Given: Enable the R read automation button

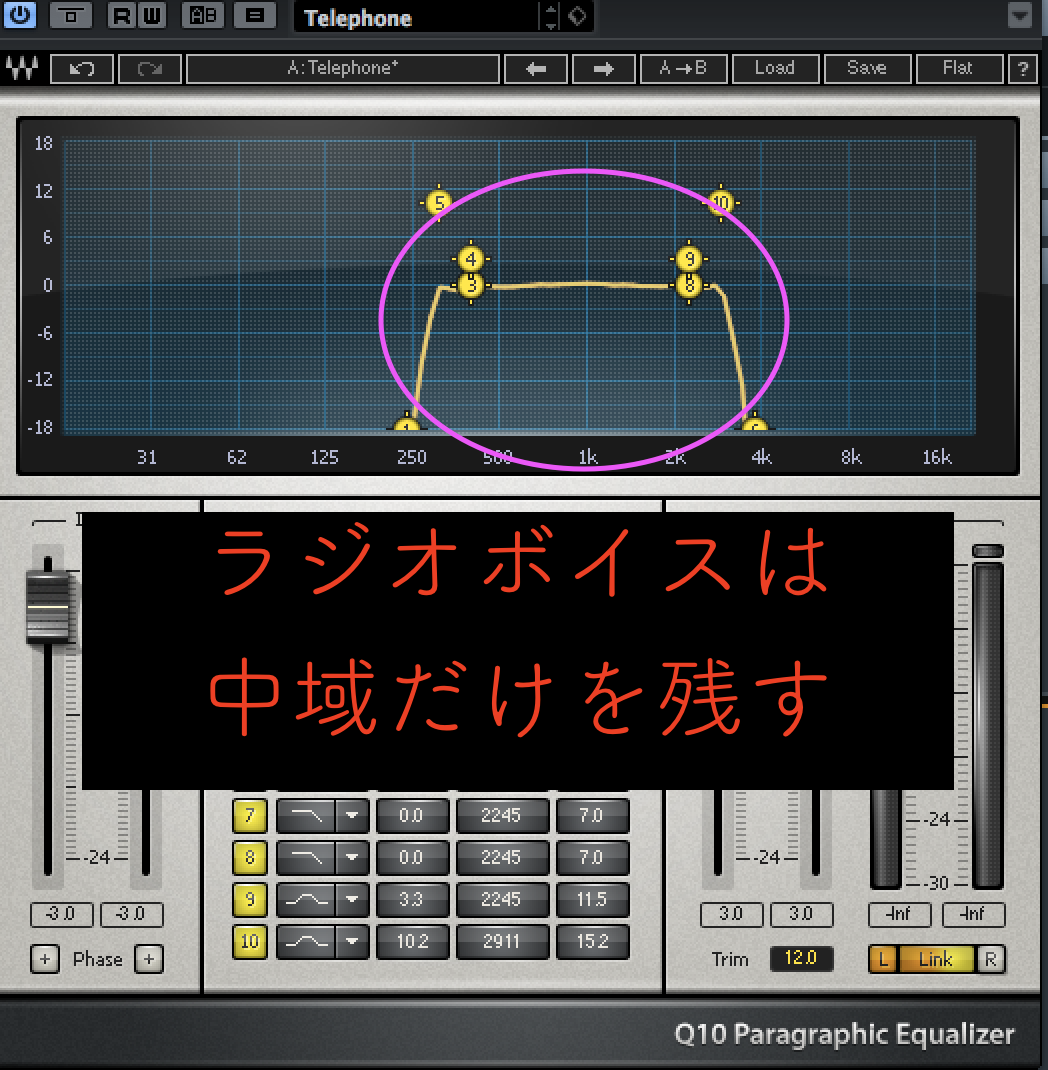Looking at the screenshot, I should click(121, 15).
